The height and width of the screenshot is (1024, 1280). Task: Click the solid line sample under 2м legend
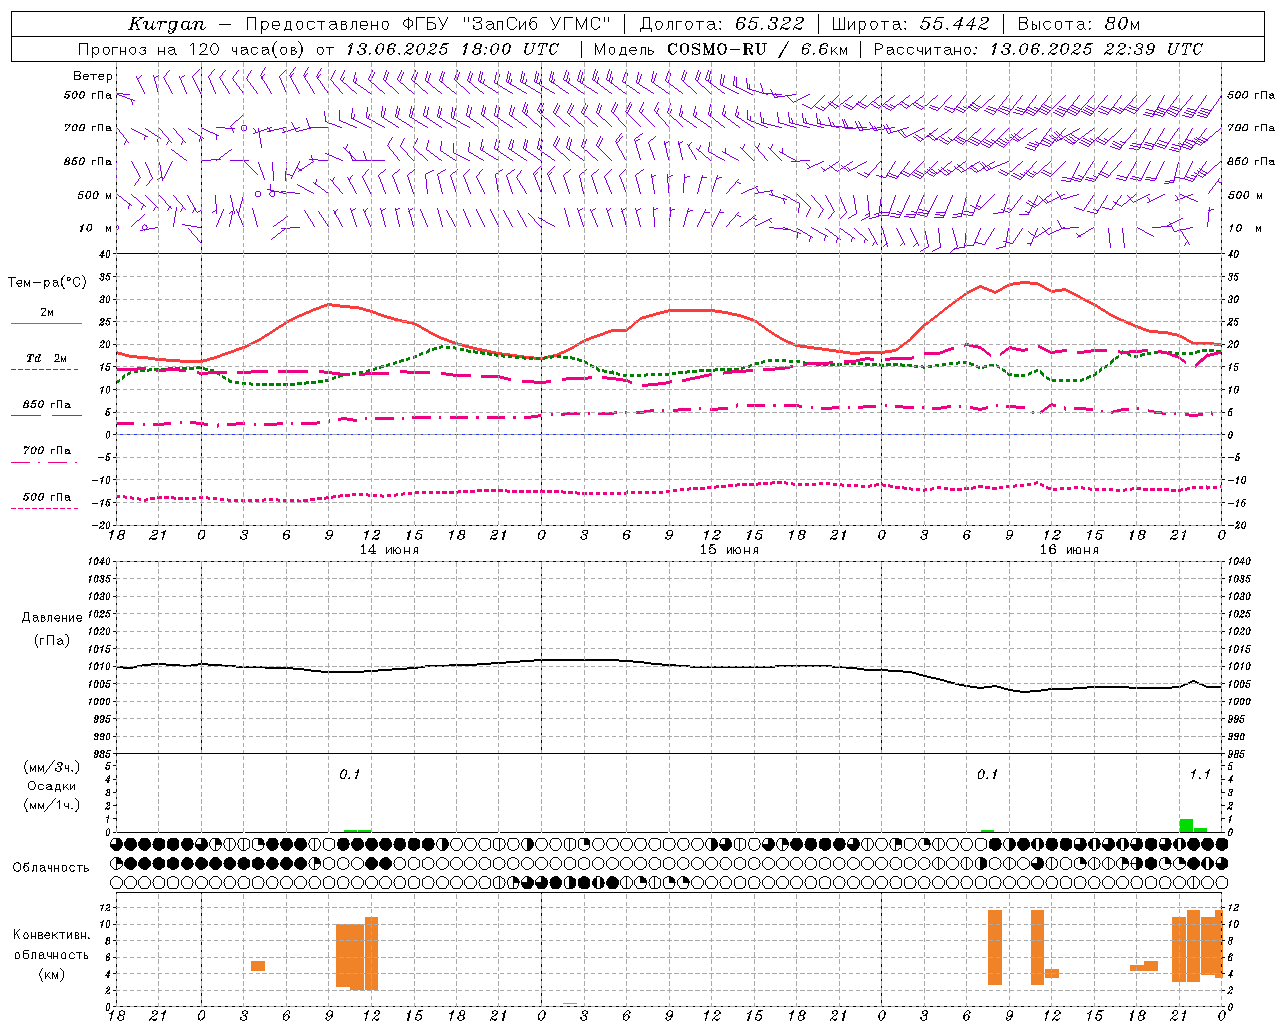[x=46, y=323]
